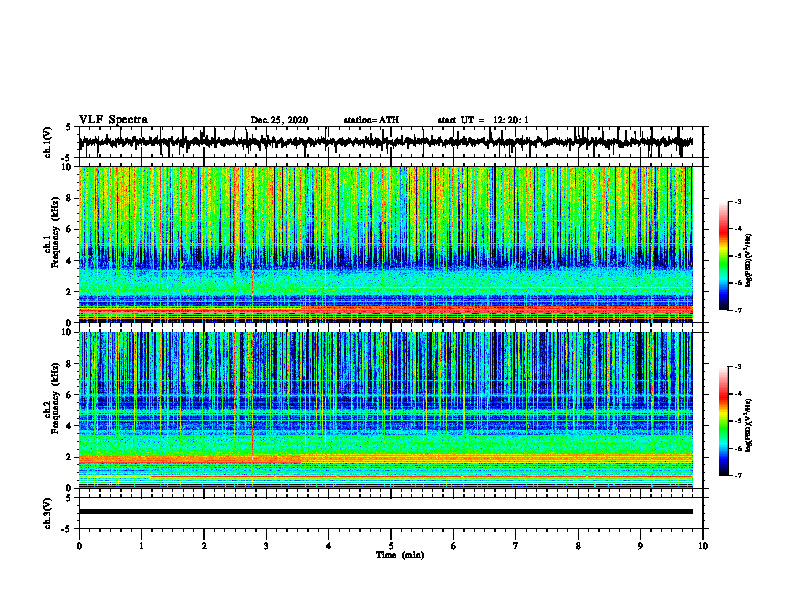Viewport: 792px width, 612px height.
Task: Click time axis tick label "8"
Action: pos(578,546)
